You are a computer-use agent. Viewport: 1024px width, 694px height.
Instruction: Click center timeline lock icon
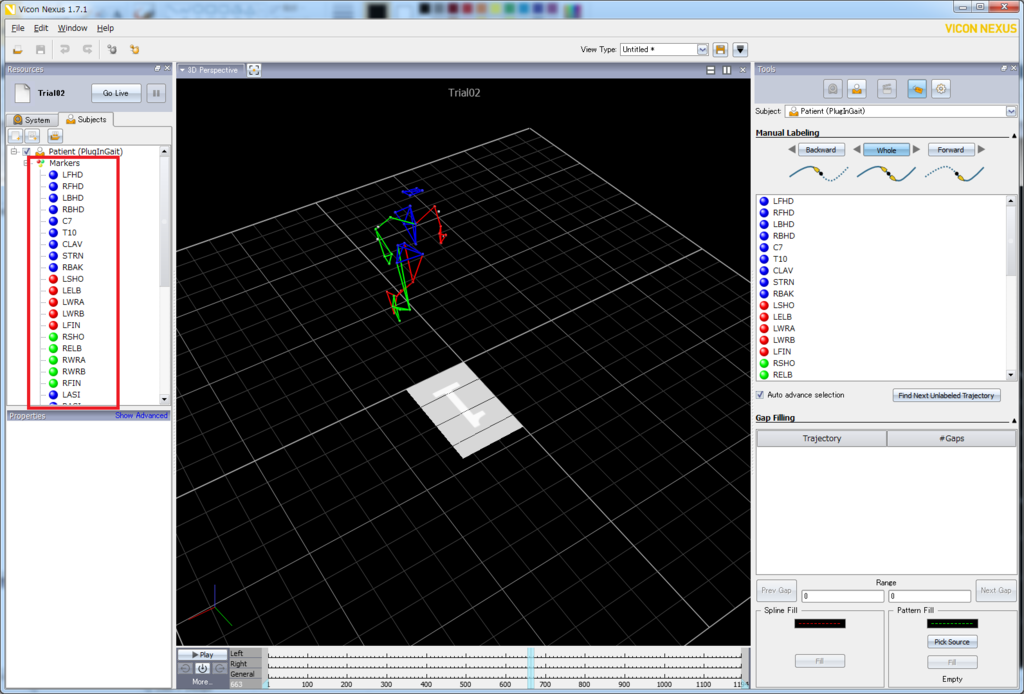(202, 669)
